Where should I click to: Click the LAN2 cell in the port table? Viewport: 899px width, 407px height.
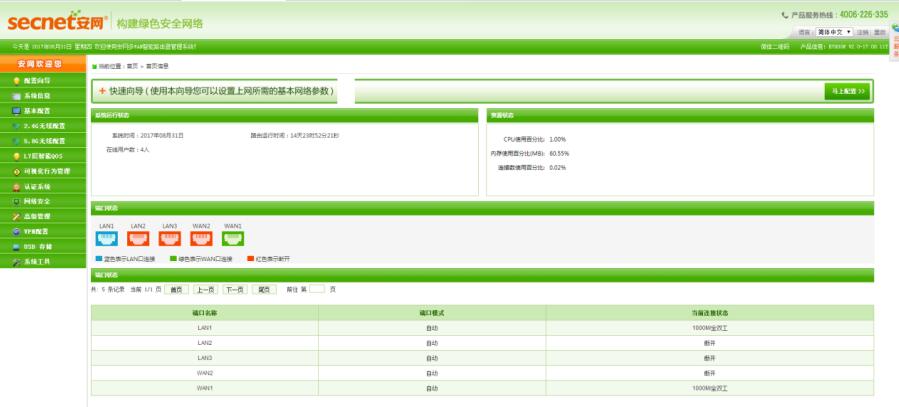click(x=205, y=343)
